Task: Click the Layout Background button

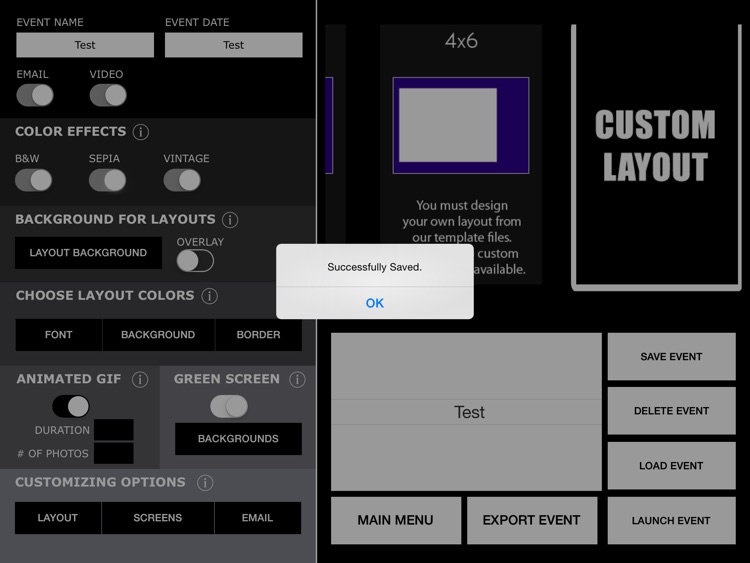Action: click(x=88, y=253)
